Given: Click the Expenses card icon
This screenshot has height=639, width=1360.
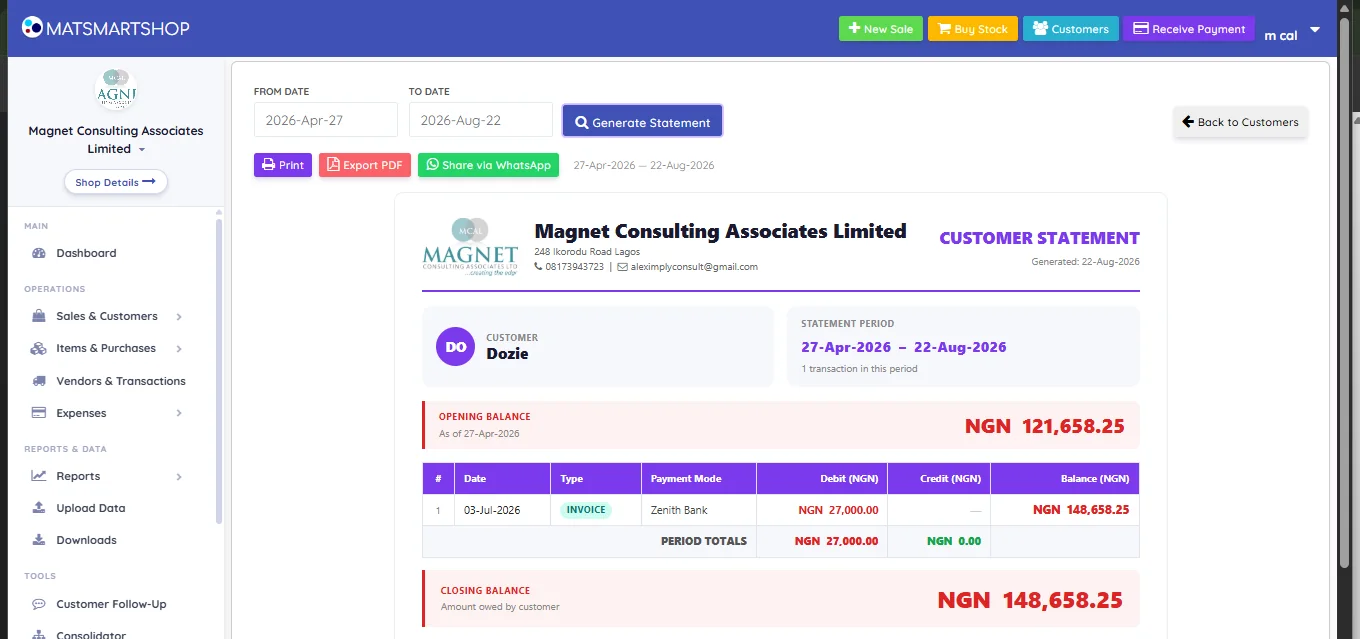Looking at the screenshot, I should click(39, 413).
